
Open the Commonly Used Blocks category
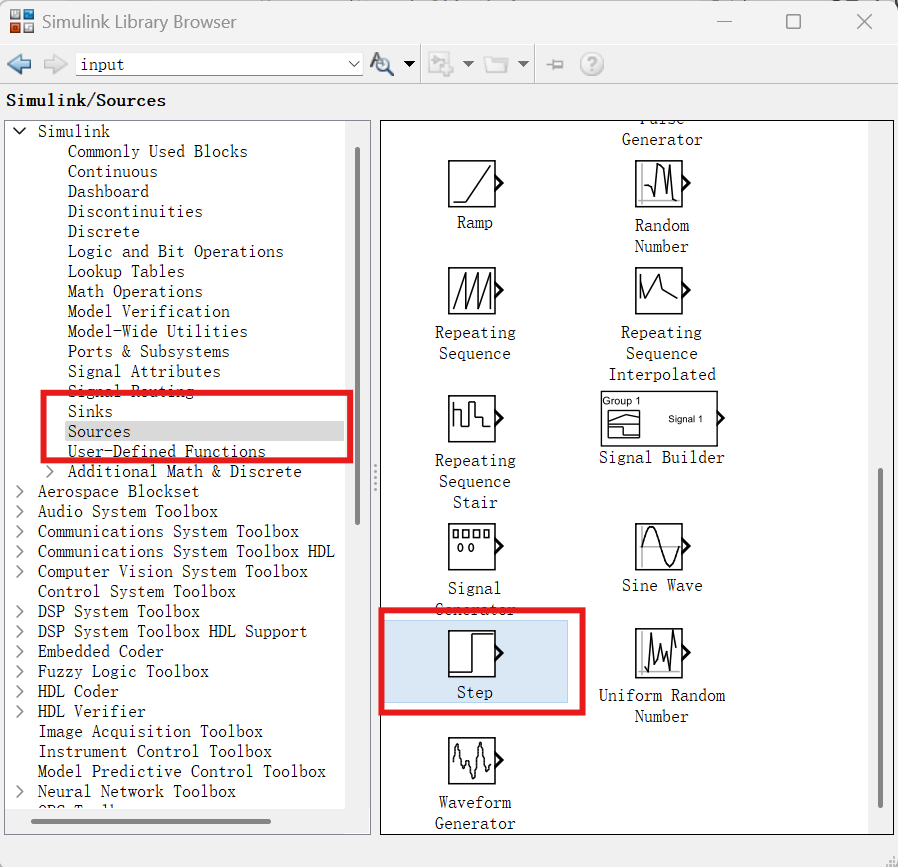(156, 151)
